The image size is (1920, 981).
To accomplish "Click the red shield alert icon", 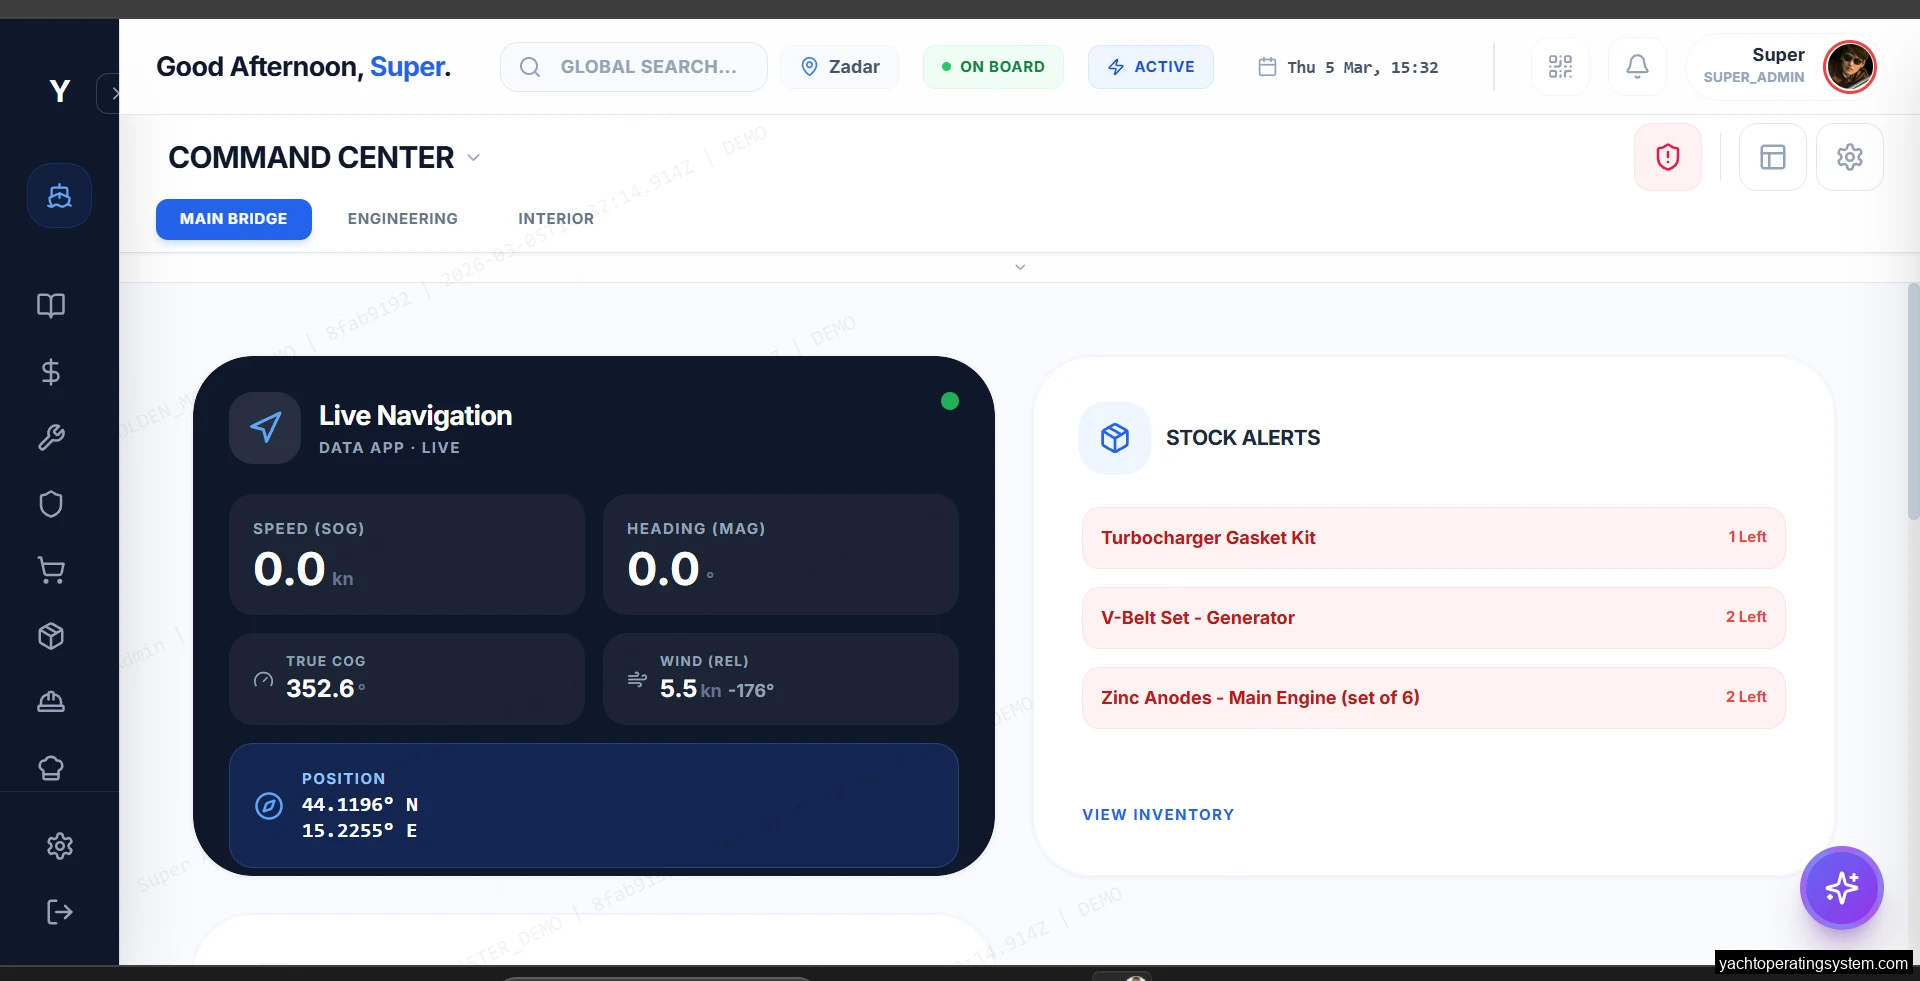I will [1667, 157].
